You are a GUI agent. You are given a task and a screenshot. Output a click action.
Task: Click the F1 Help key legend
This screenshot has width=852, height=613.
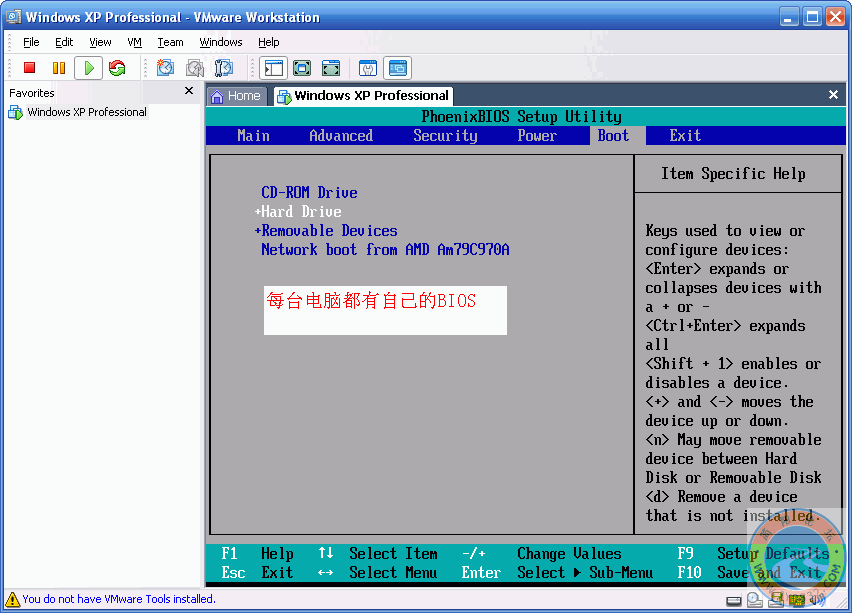258,554
